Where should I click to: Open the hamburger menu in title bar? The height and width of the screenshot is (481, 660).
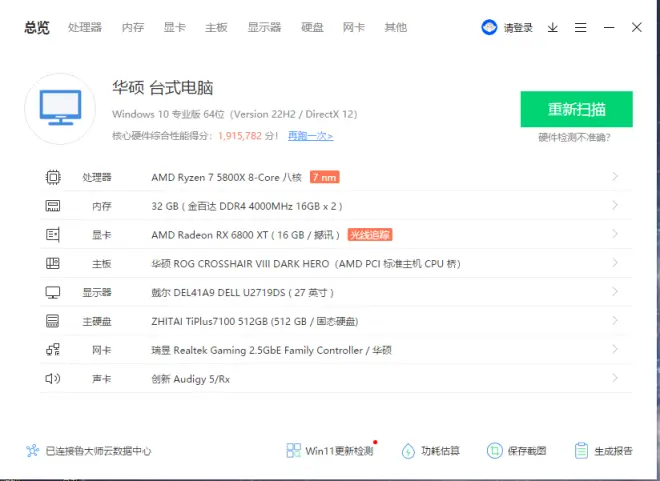pyautogui.click(x=580, y=28)
